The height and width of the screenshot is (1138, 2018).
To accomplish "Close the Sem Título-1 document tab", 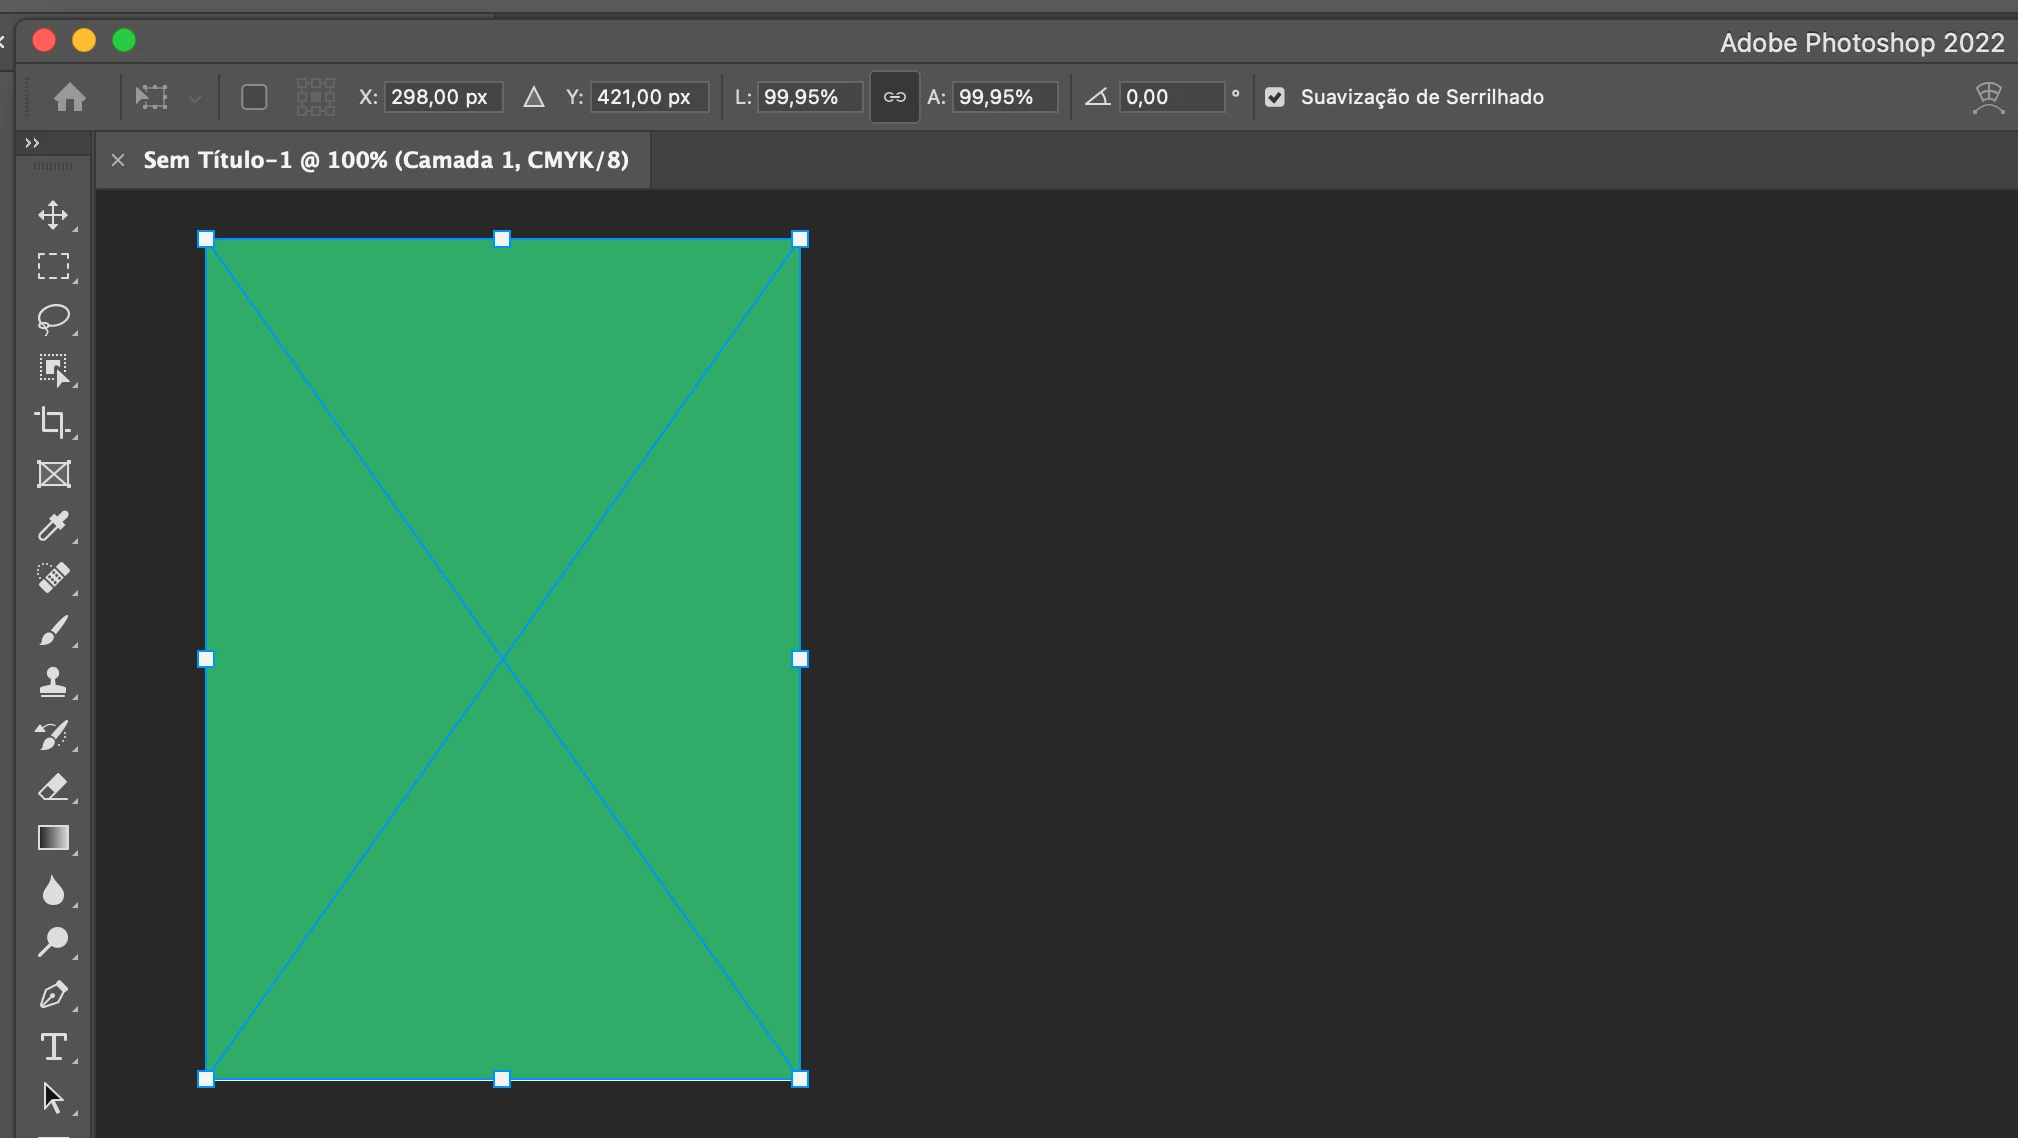I will (118, 160).
